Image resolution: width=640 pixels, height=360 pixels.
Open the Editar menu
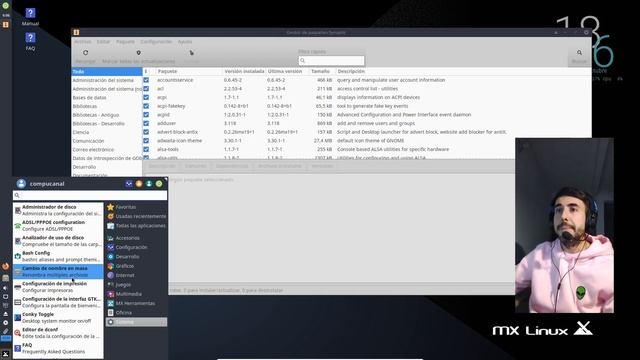pyautogui.click(x=103, y=42)
